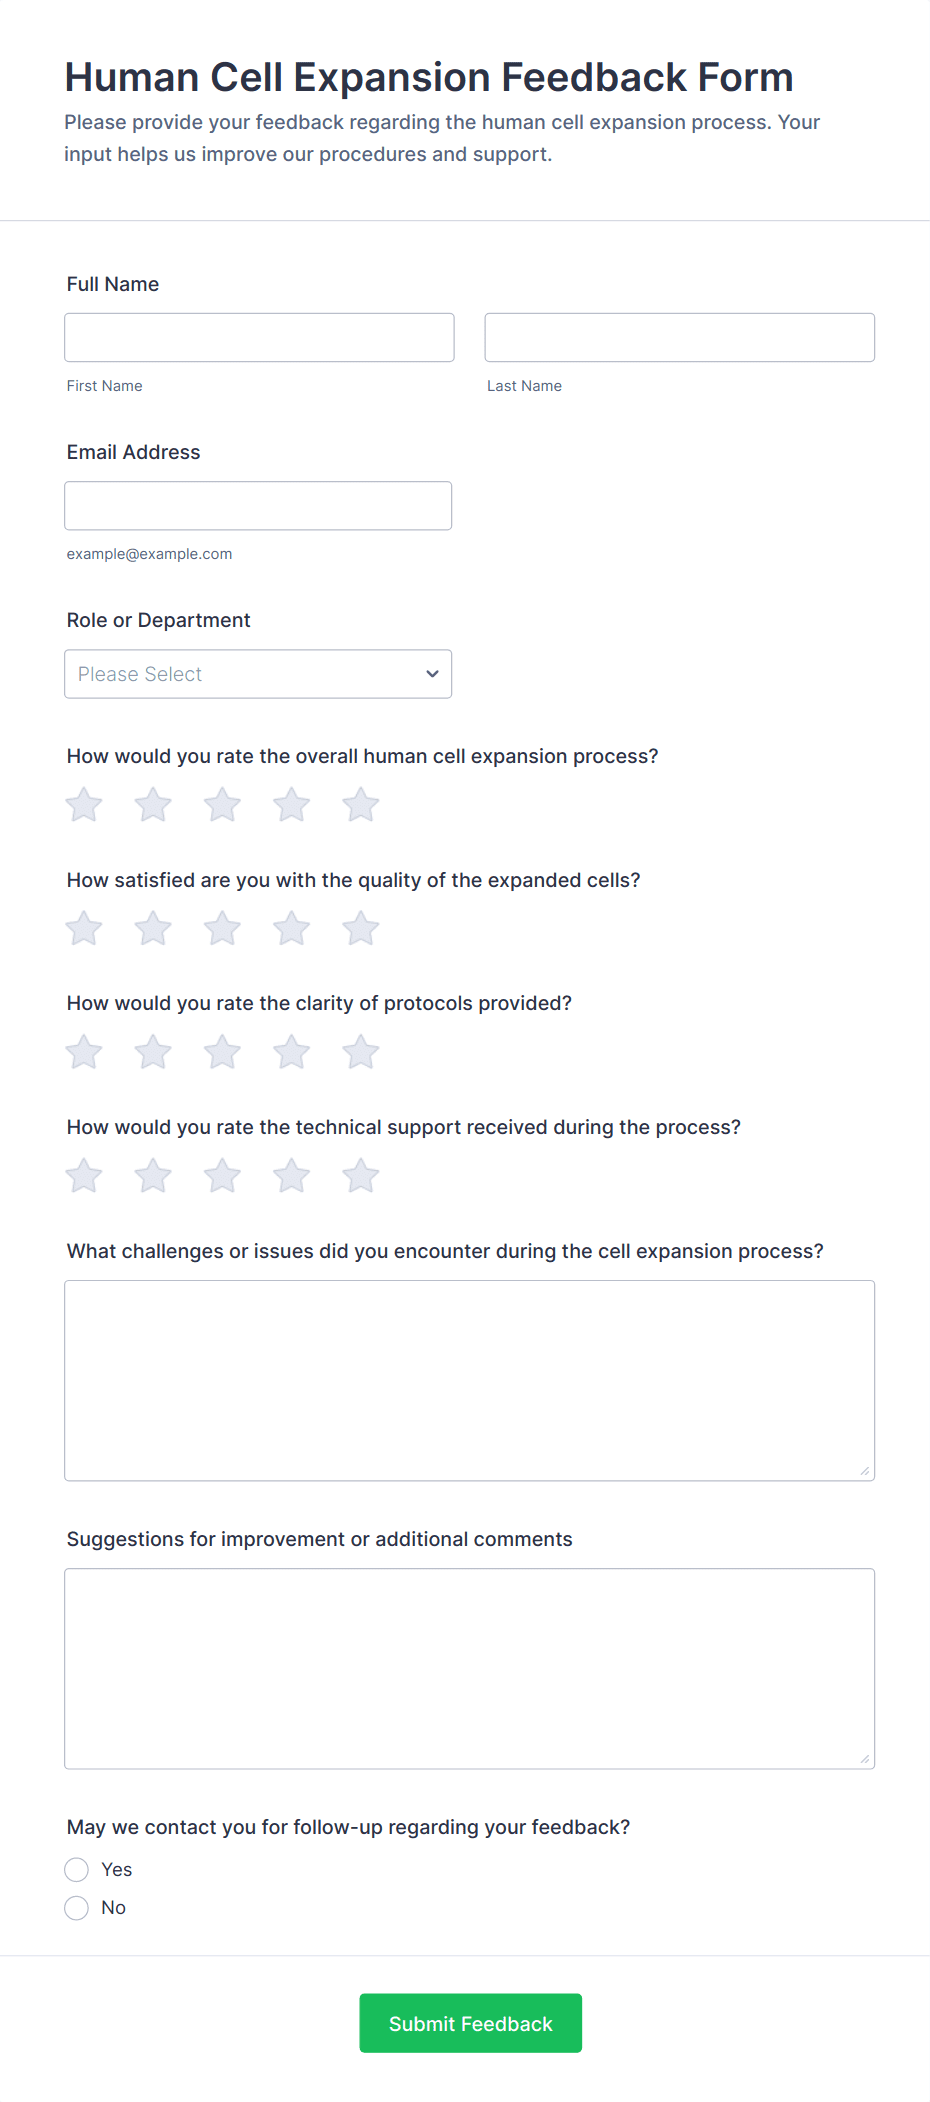Click the dropdown chevron arrow in Role field
The width and height of the screenshot is (930, 2102).
pos(432,674)
